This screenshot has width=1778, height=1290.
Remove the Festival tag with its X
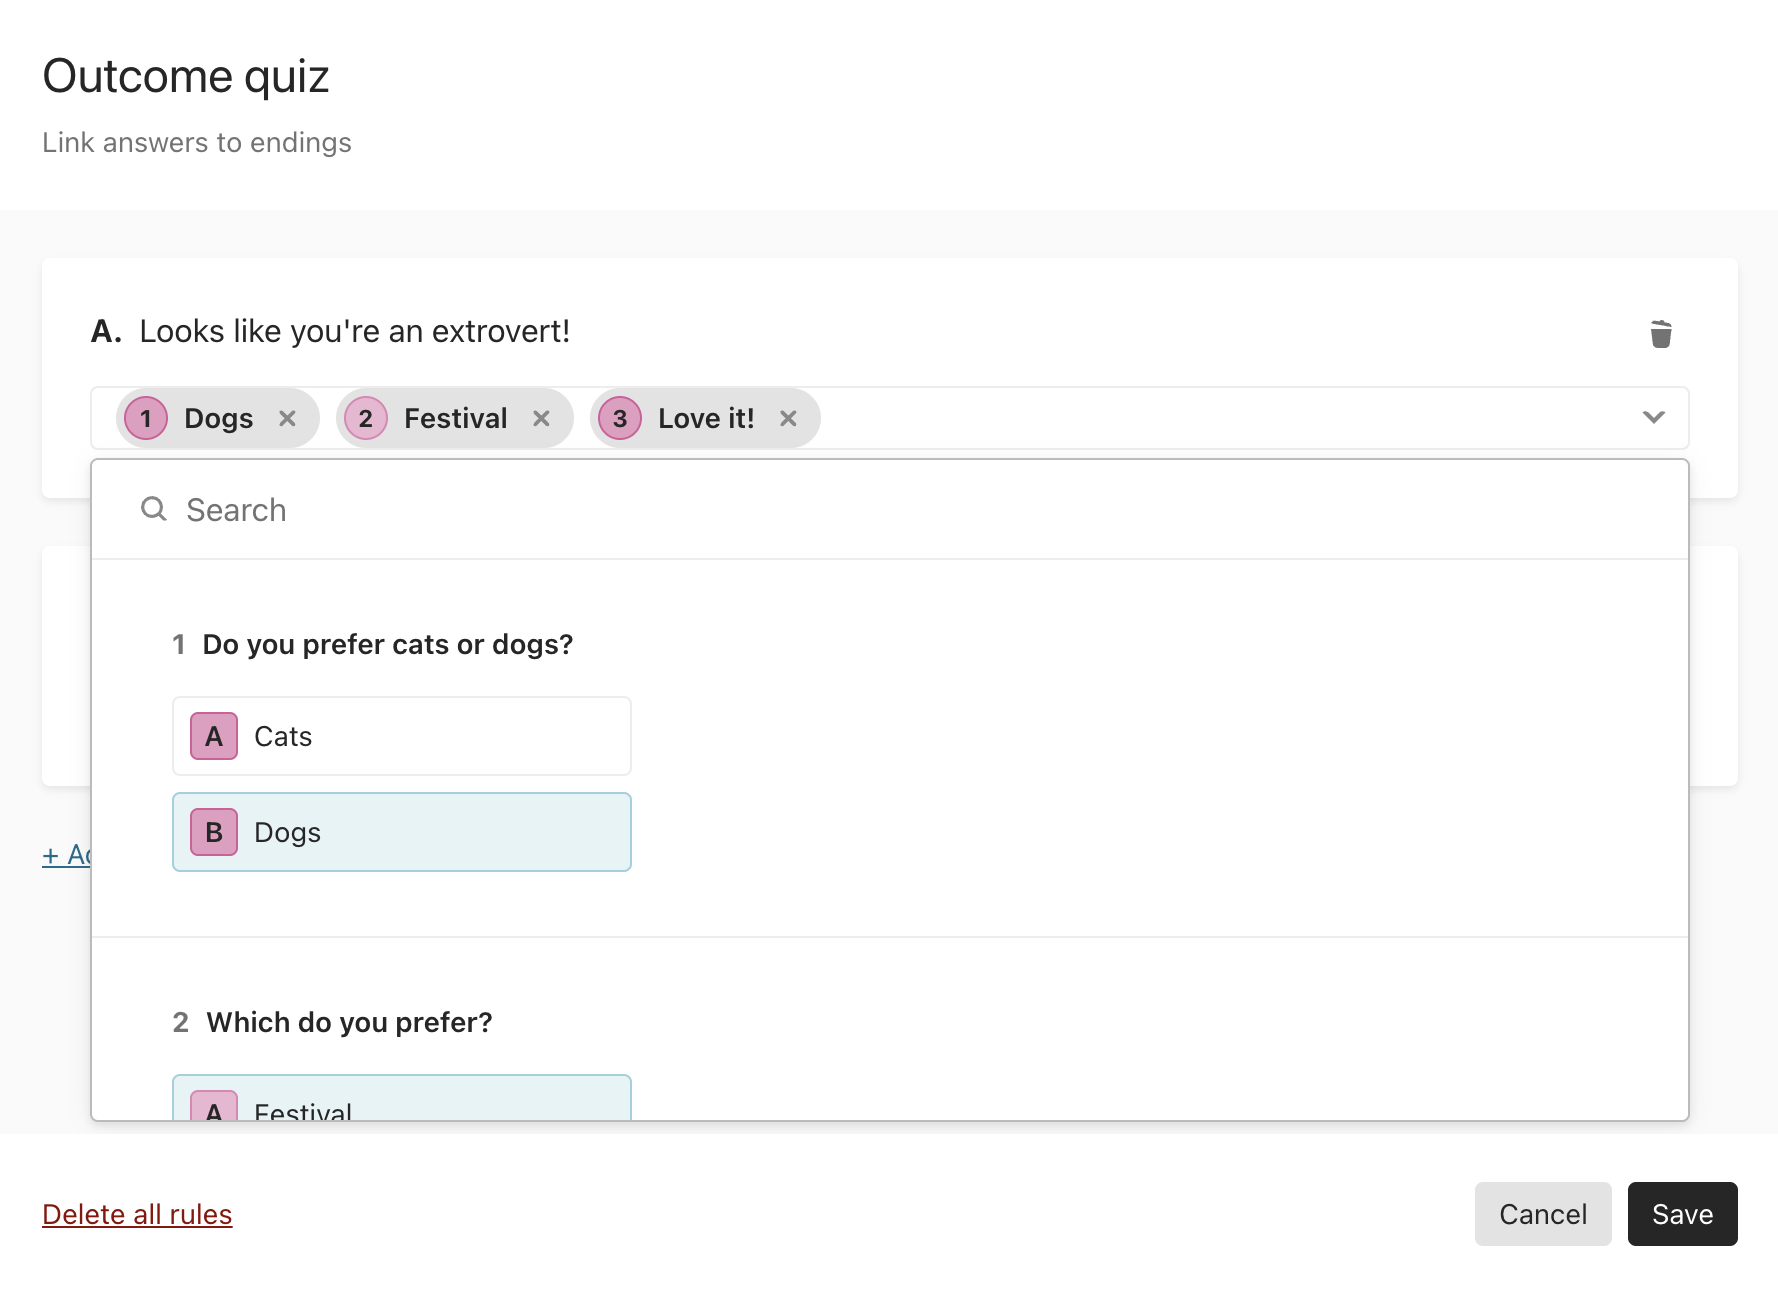click(541, 418)
